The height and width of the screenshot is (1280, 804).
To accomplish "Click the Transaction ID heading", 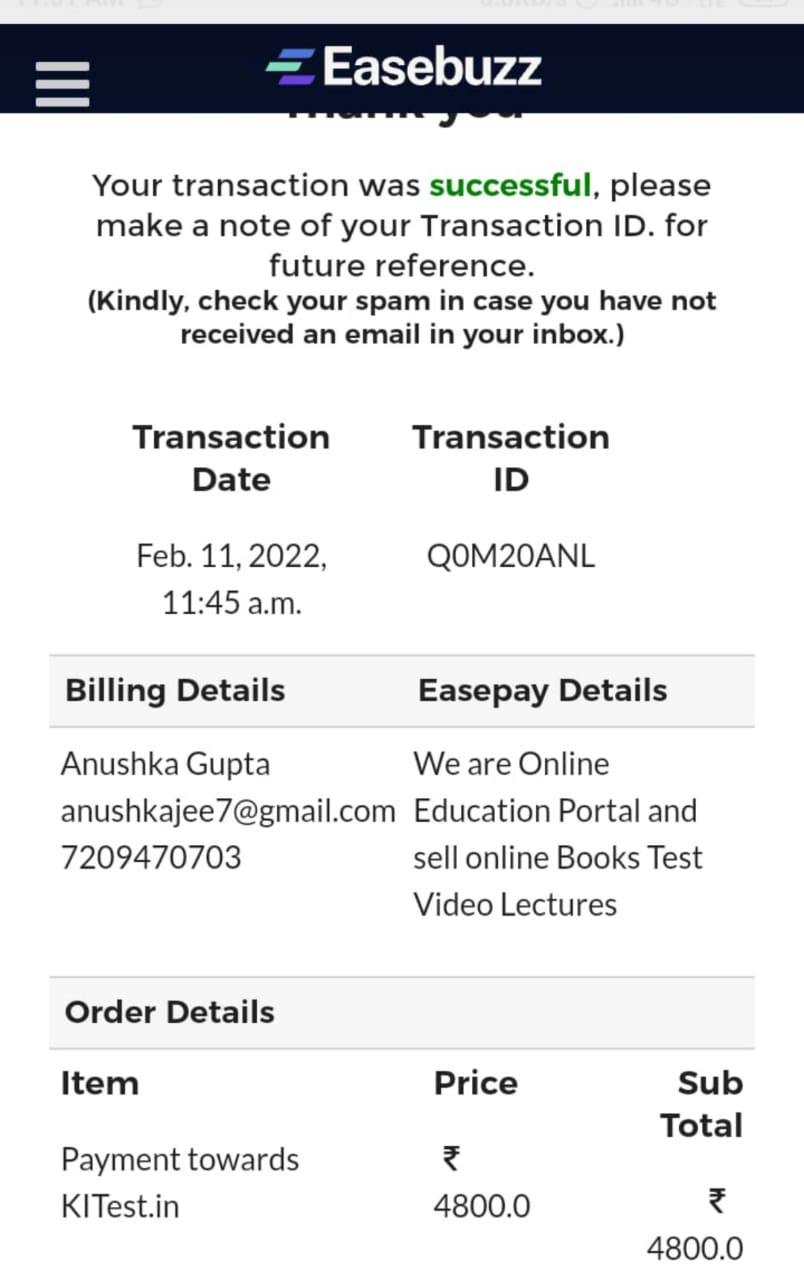I will 510,458.
